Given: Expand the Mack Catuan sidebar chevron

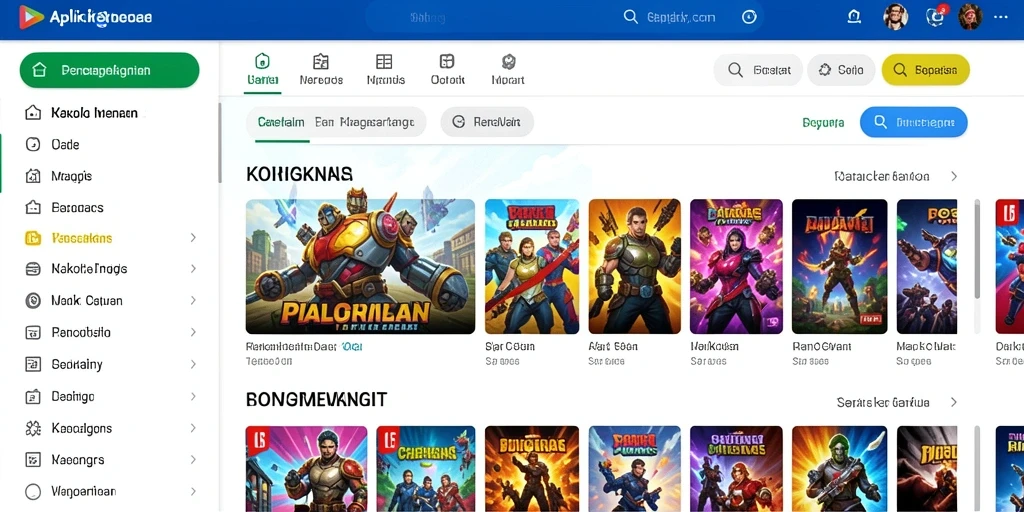Looking at the screenshot, I should tap(193, 300).
